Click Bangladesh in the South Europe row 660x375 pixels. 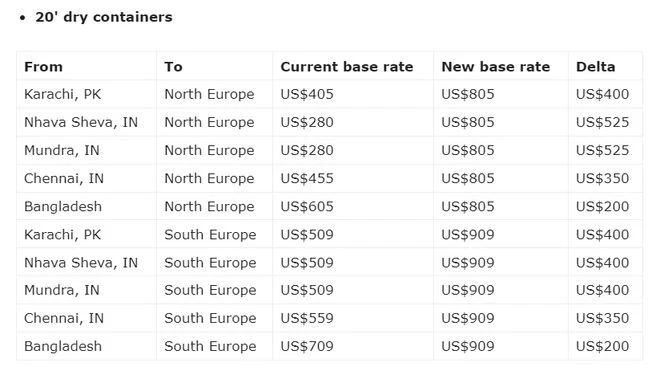(63, 346)
